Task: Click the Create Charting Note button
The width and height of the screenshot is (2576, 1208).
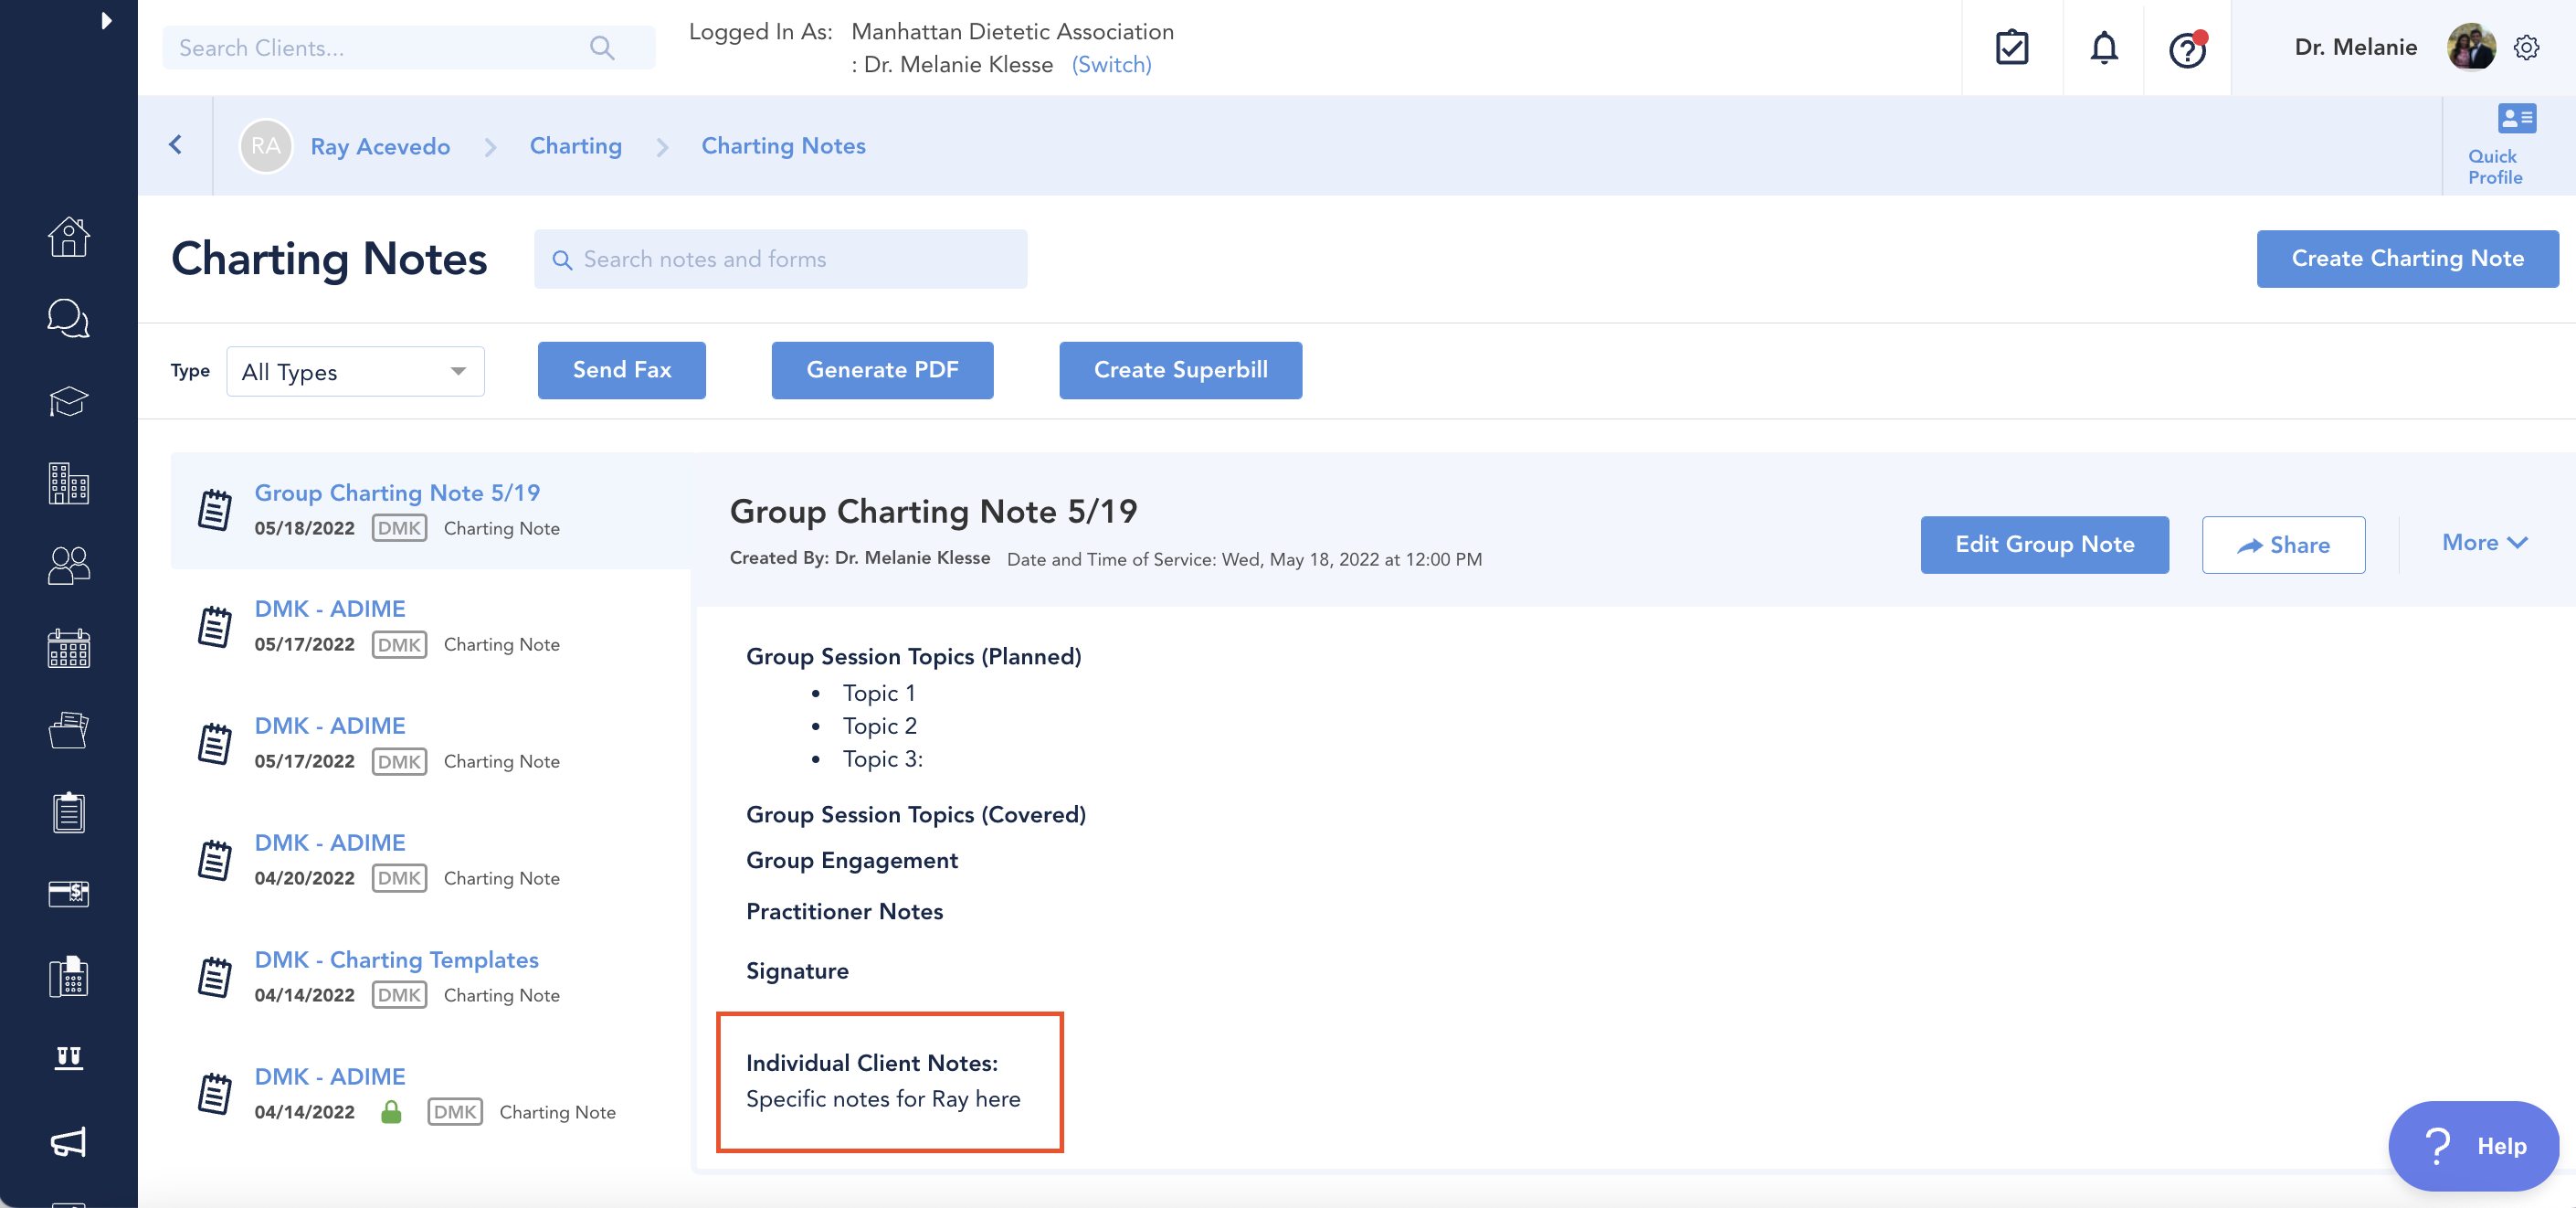Action: [x=2408, y=258]
